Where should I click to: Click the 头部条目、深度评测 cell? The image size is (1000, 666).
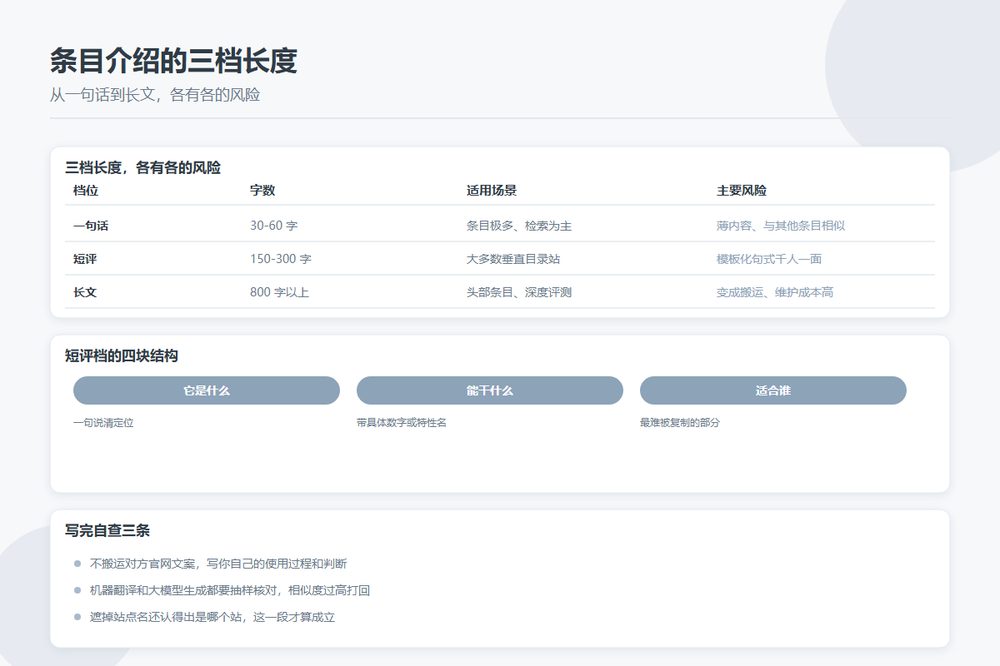click(518, 292)
